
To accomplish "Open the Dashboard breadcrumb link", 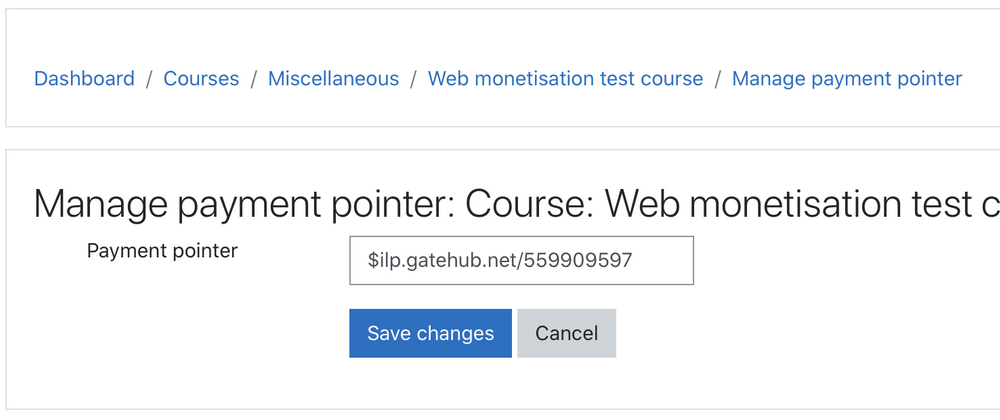I will tap(84, 79).
